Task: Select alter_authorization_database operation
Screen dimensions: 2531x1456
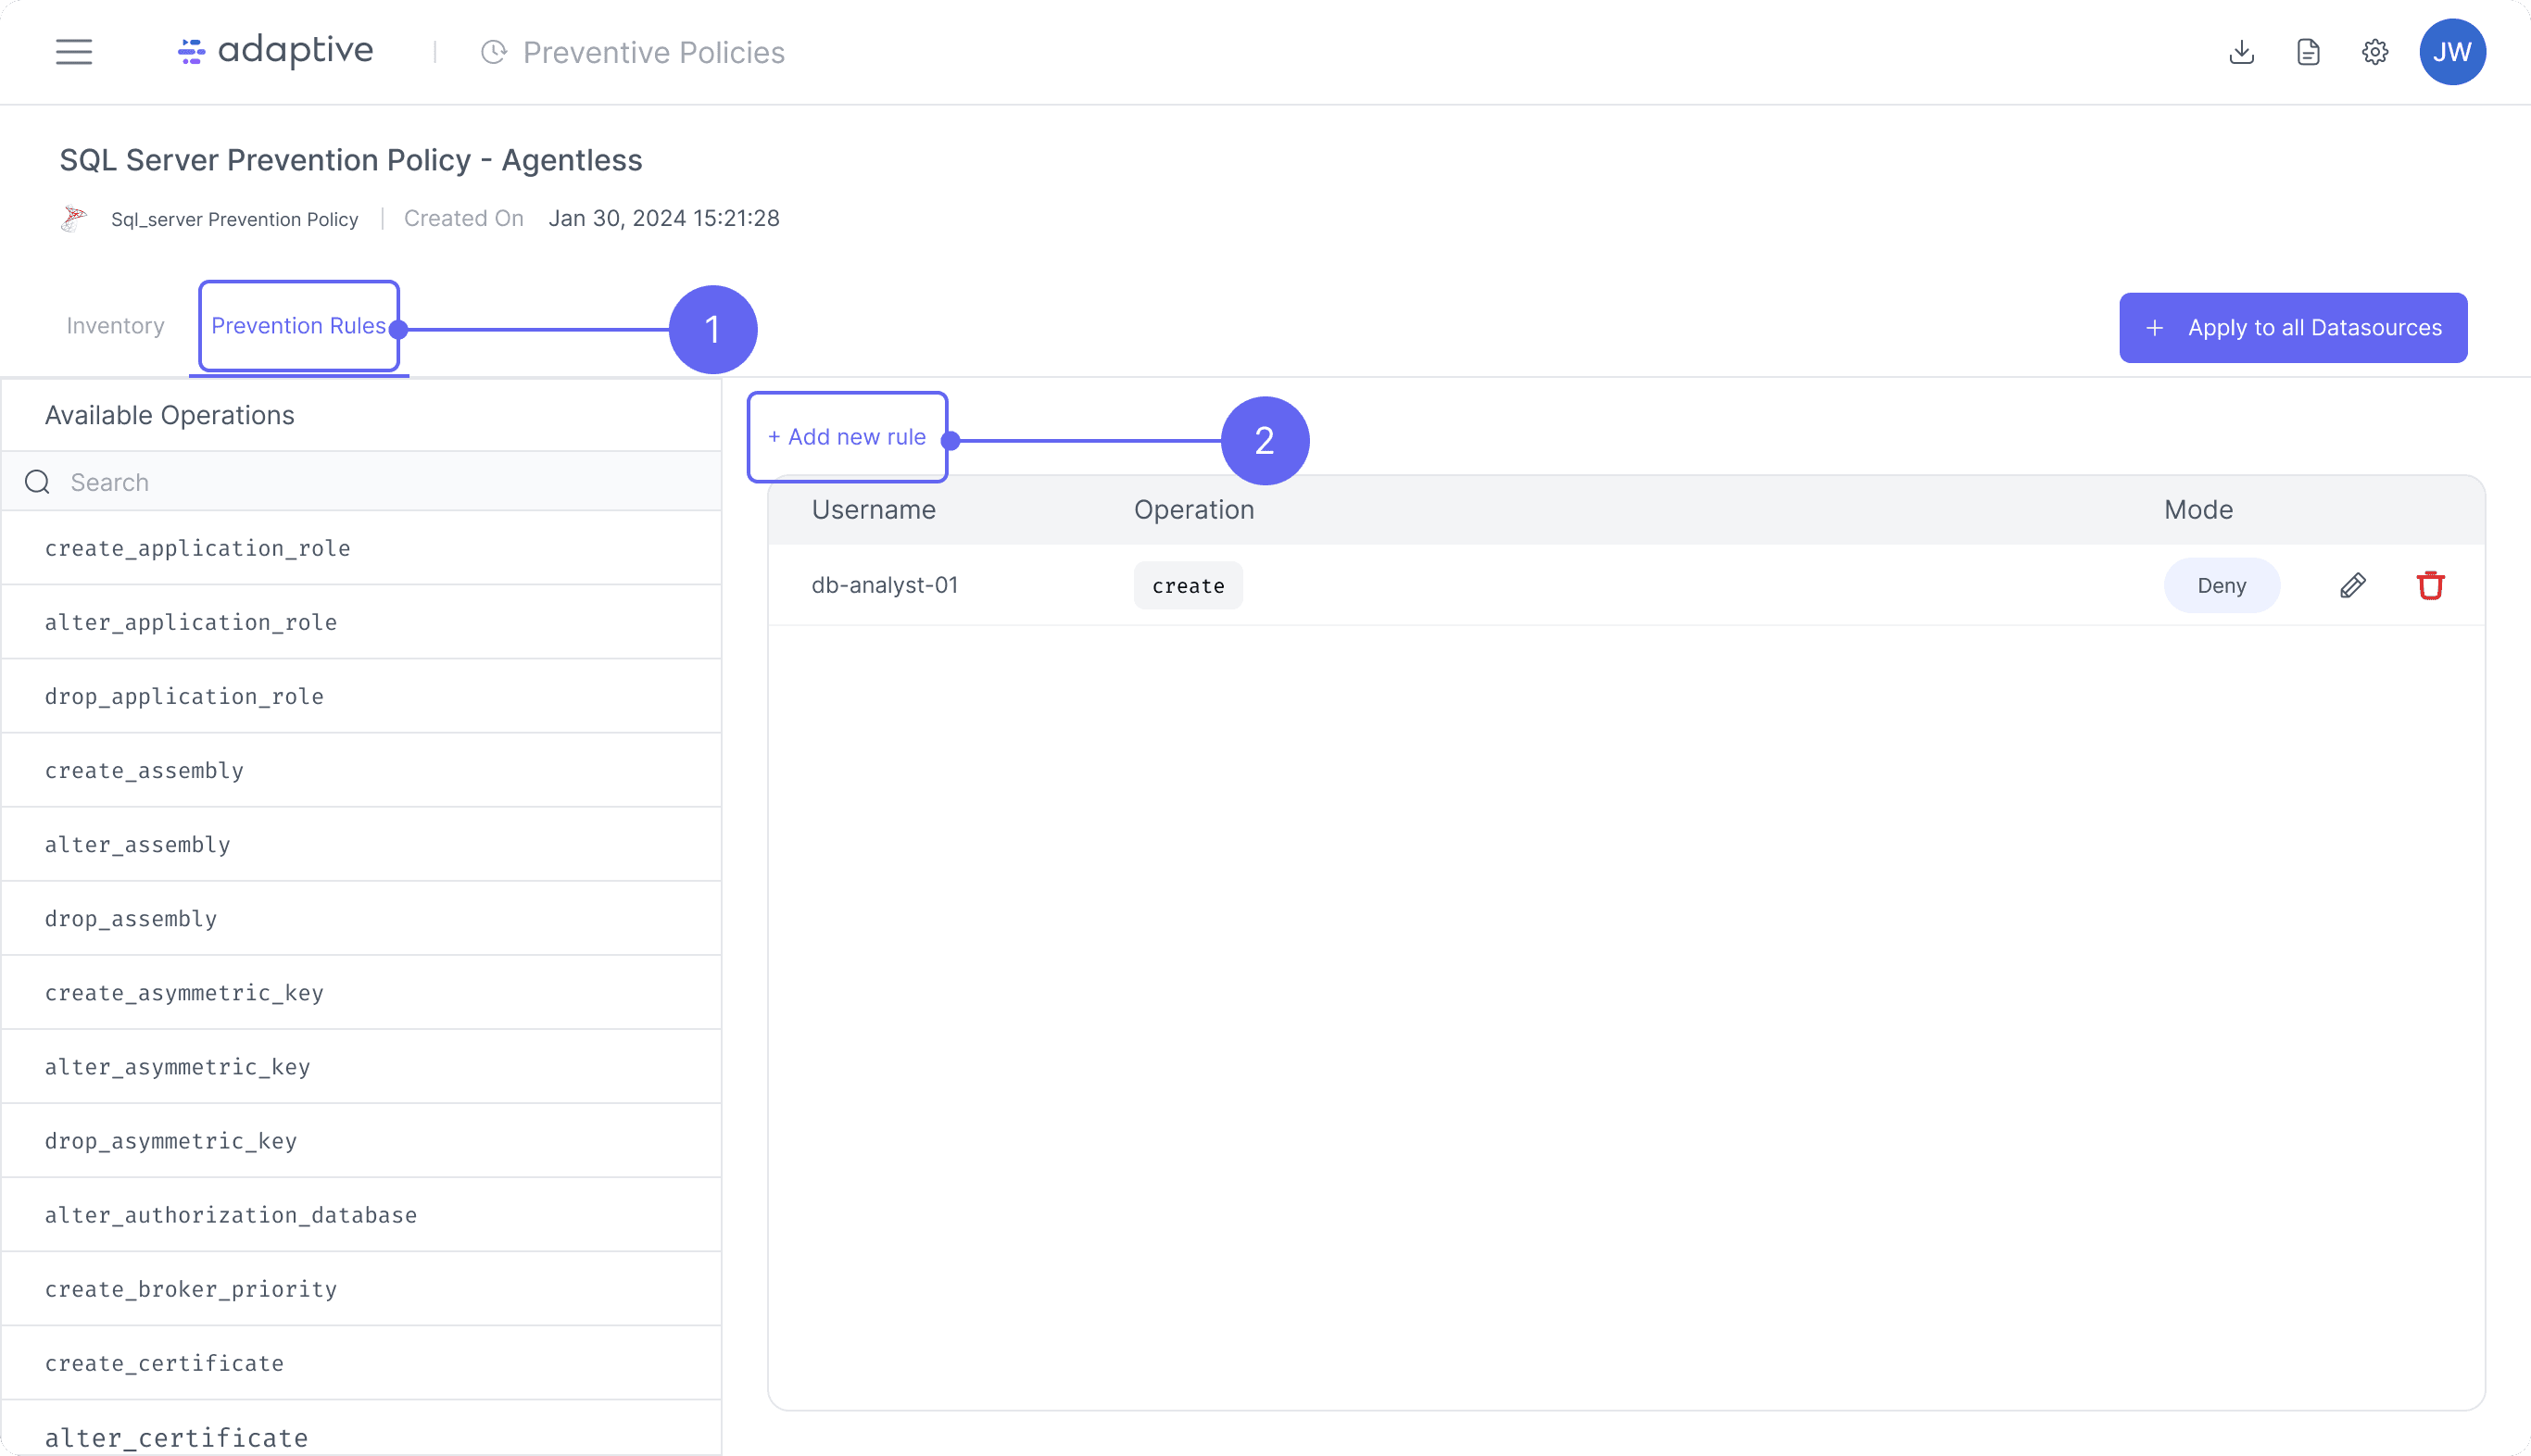Action: click(x=361, y=1214)
